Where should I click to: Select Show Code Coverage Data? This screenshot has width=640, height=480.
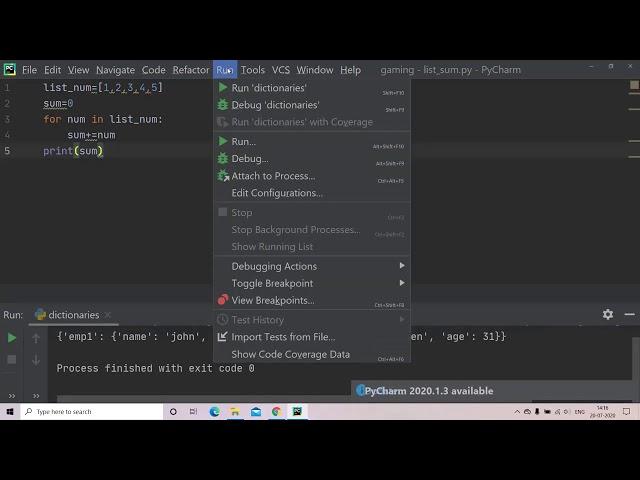(312, 354)
